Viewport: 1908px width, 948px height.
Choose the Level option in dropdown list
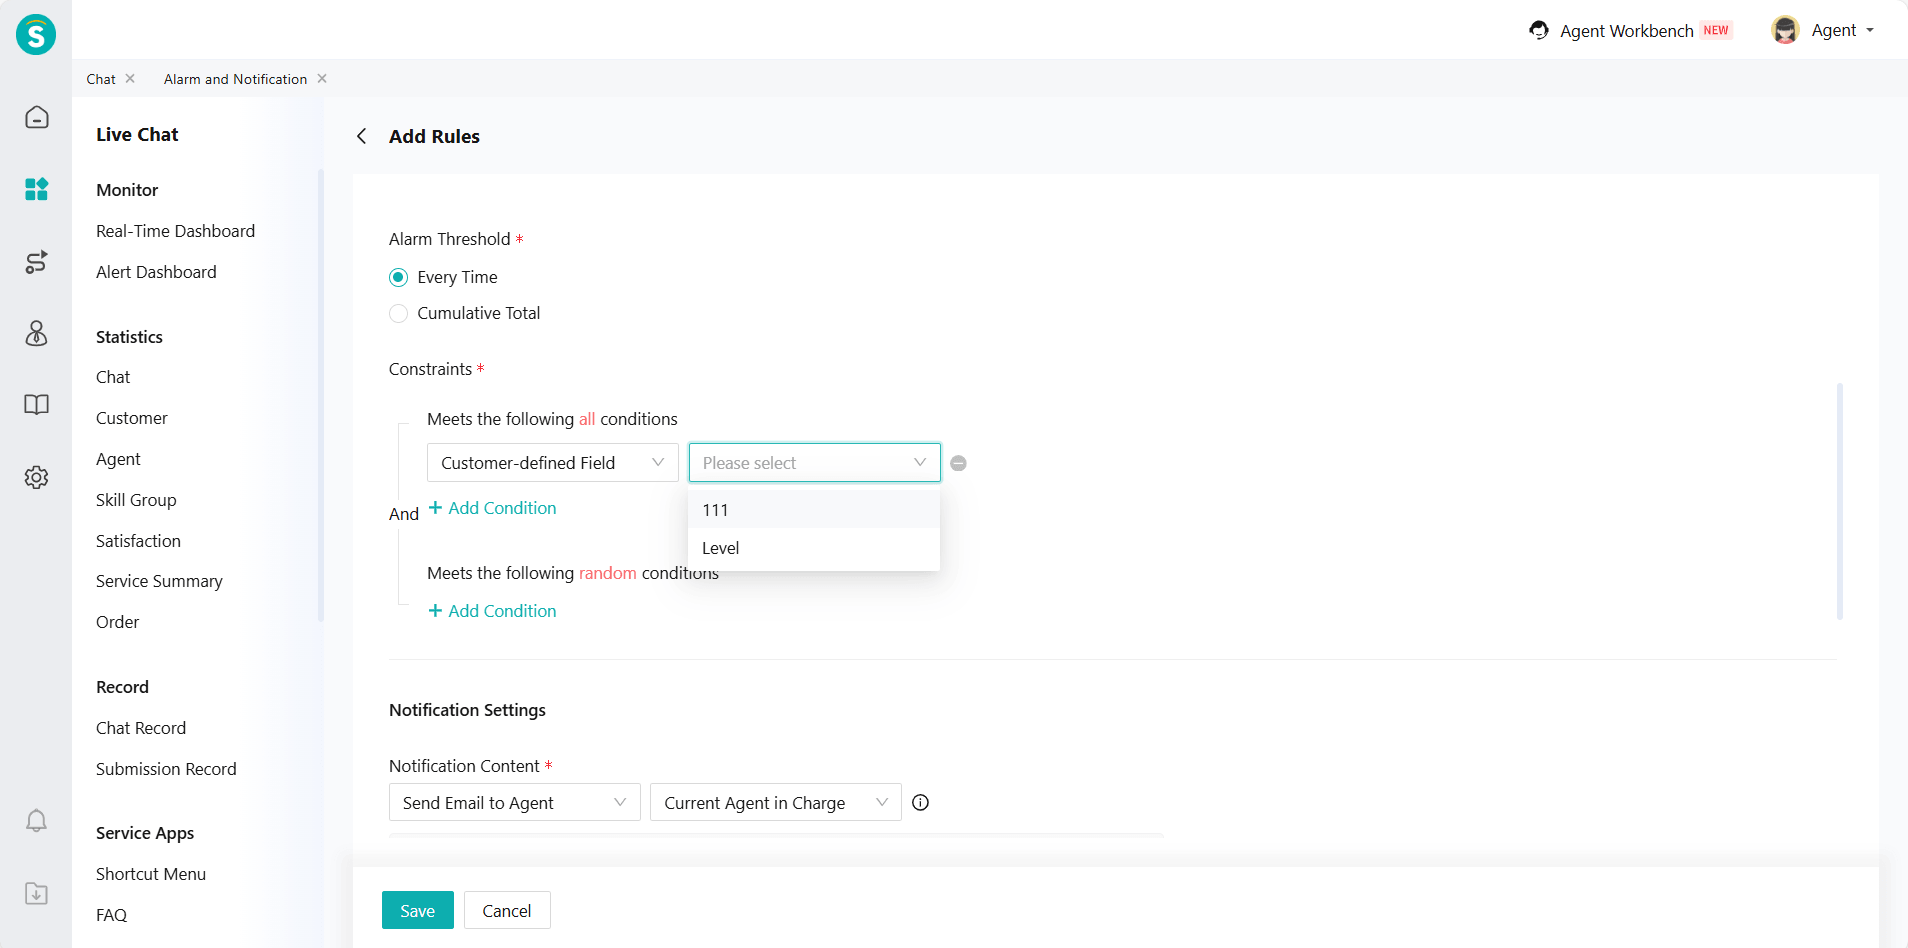click(721, 548)
